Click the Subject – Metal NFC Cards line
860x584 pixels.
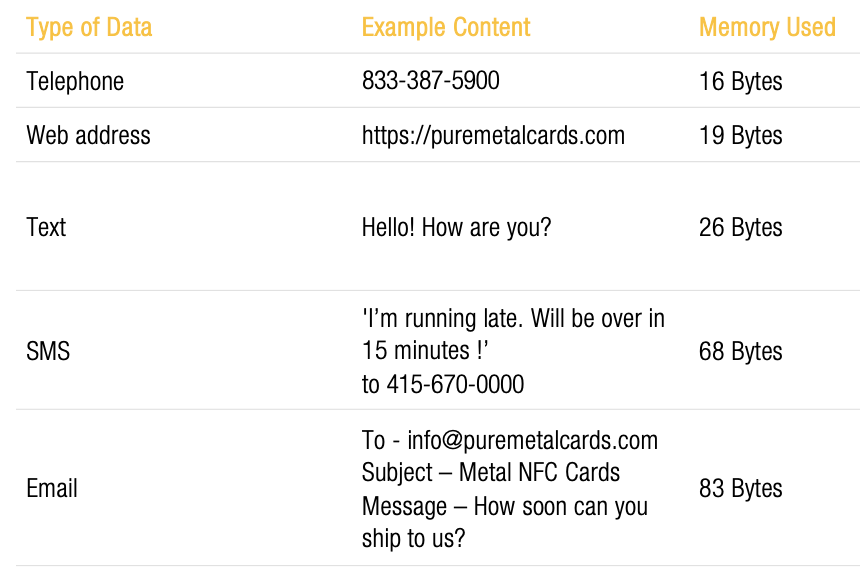pyautogui.click(x=491, y=473)
